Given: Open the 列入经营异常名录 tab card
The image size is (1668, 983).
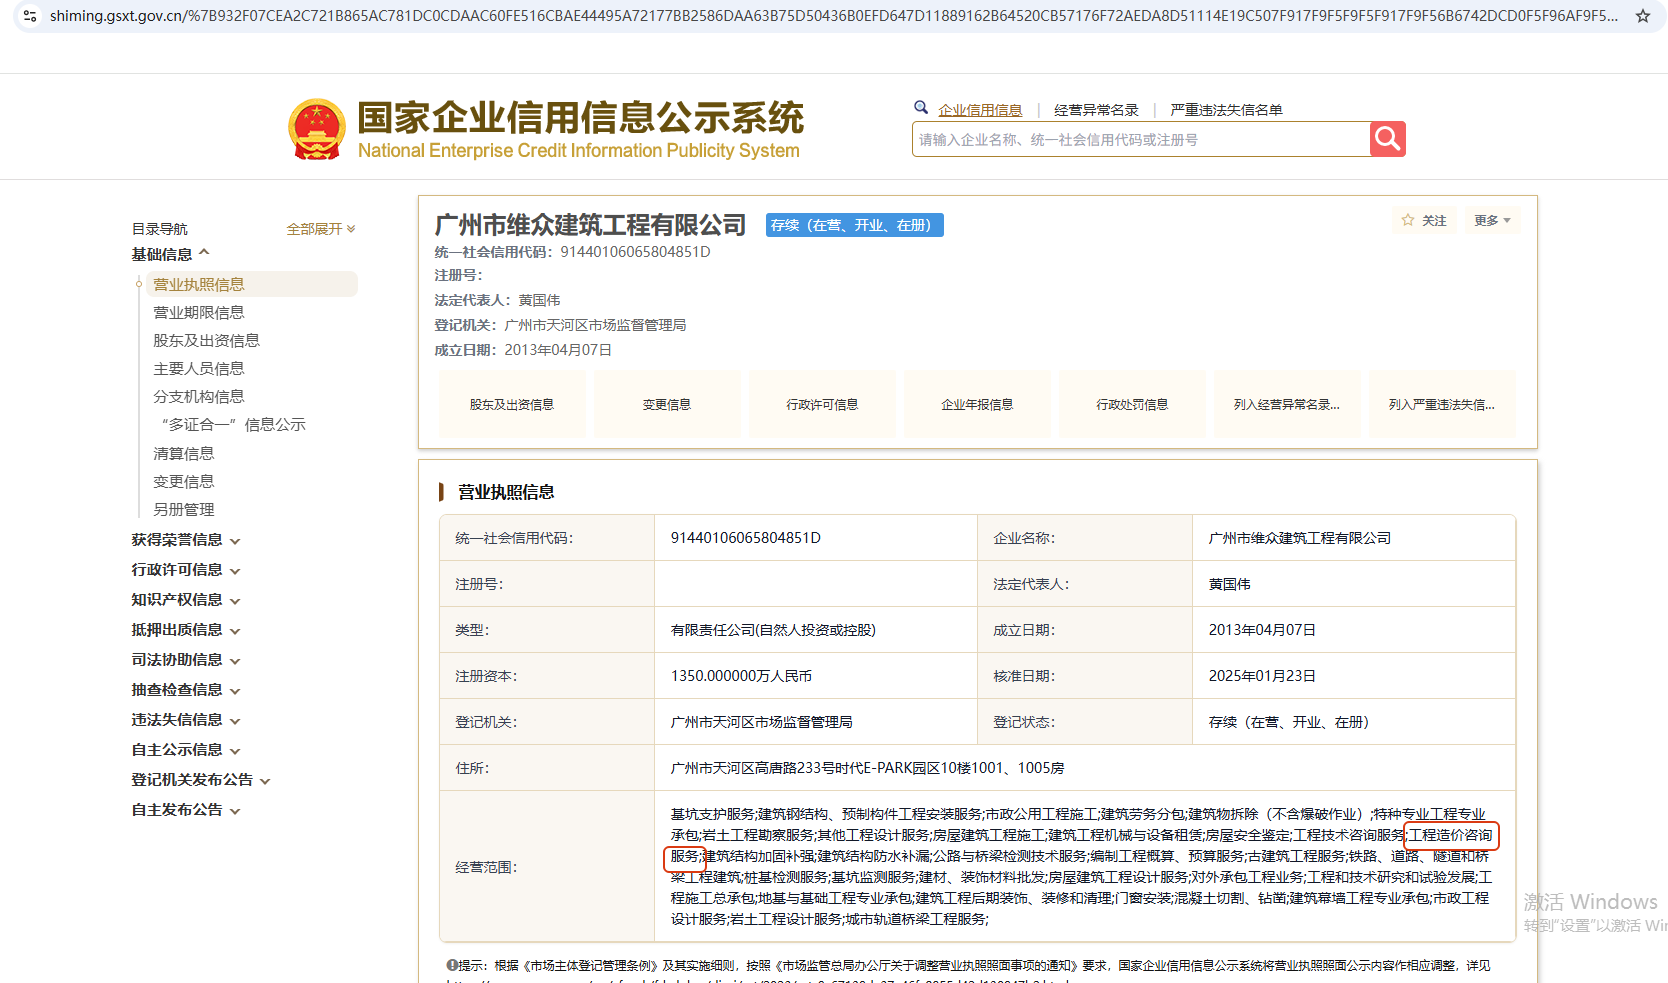Looking at the screenshot, I should click(x=1287, y=404).
